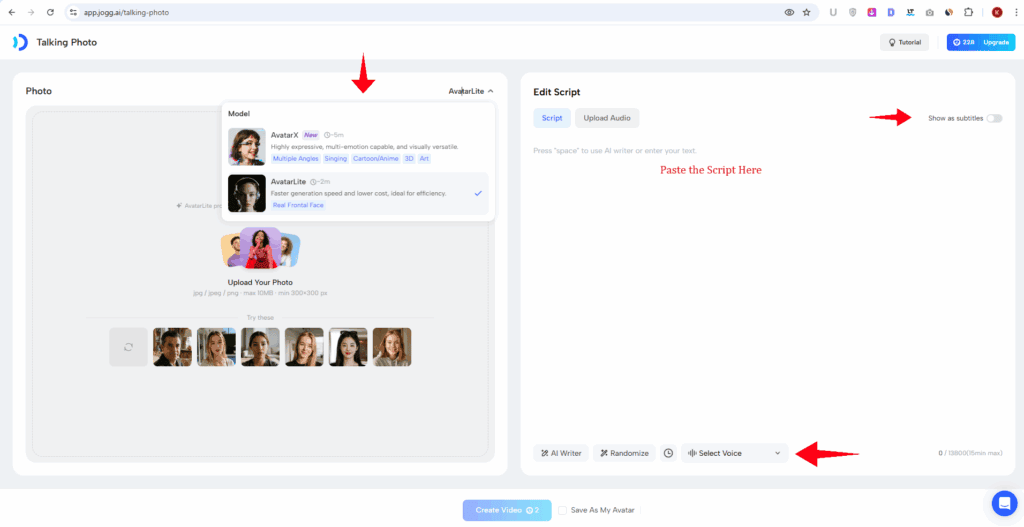Click the Upgrade credits button

980,42
